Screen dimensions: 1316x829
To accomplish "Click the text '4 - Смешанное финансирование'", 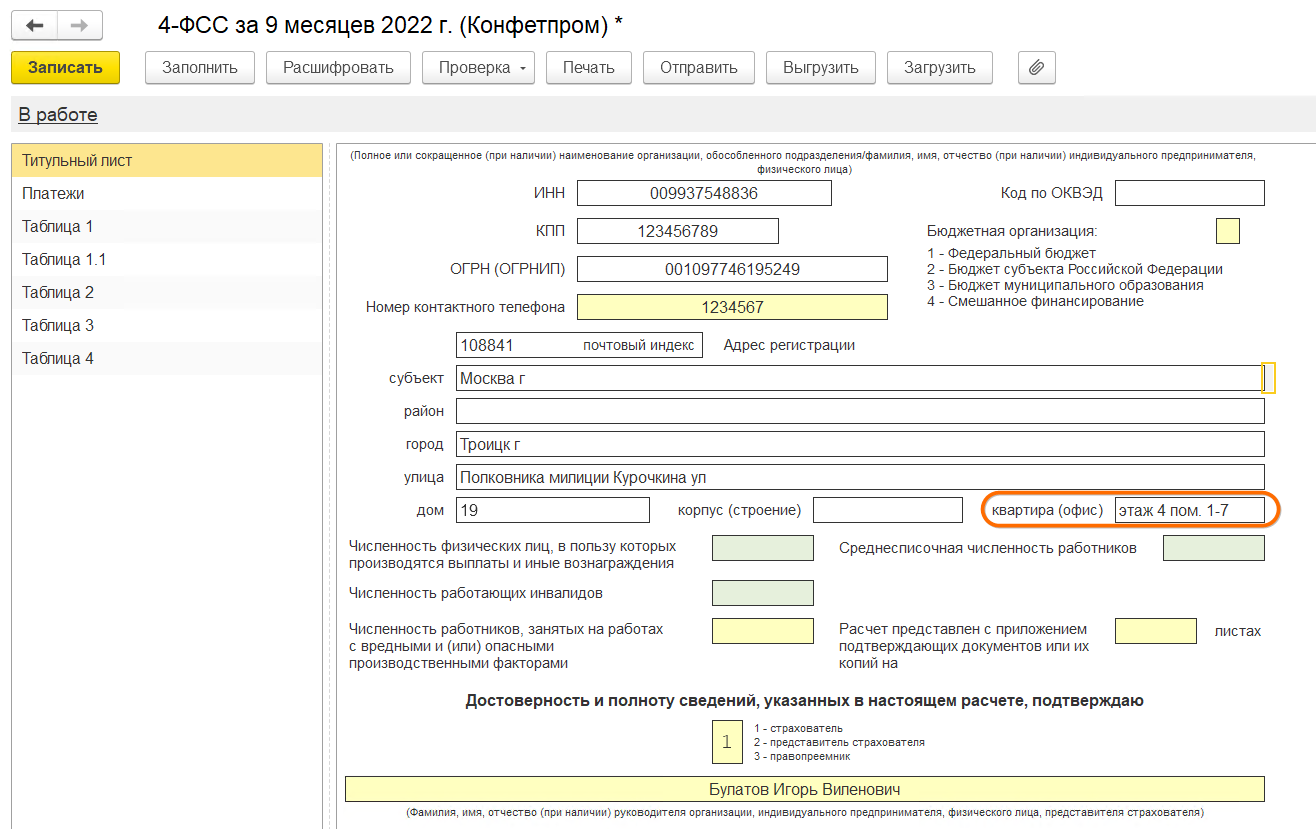I will point(1035,301).
